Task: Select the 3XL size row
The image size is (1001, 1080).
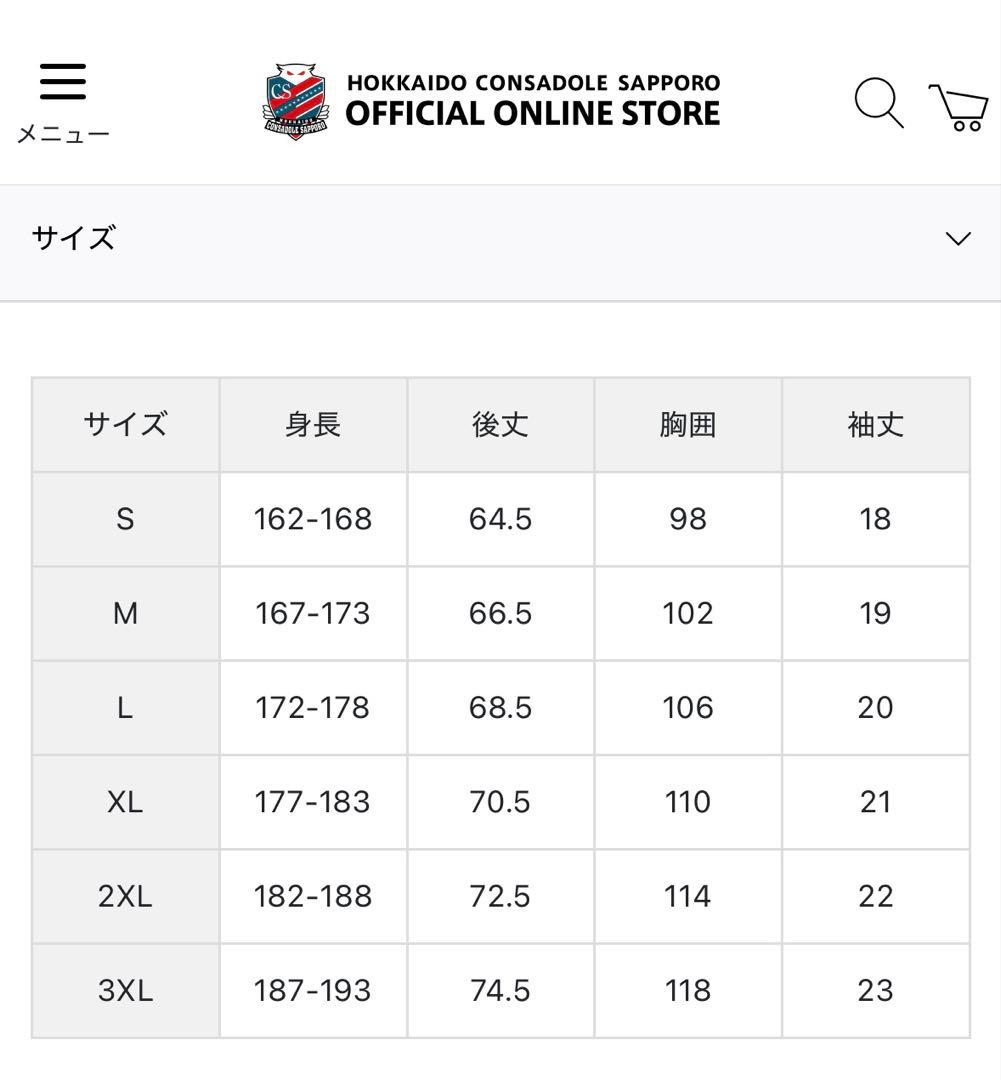Action: click(125, 990)
